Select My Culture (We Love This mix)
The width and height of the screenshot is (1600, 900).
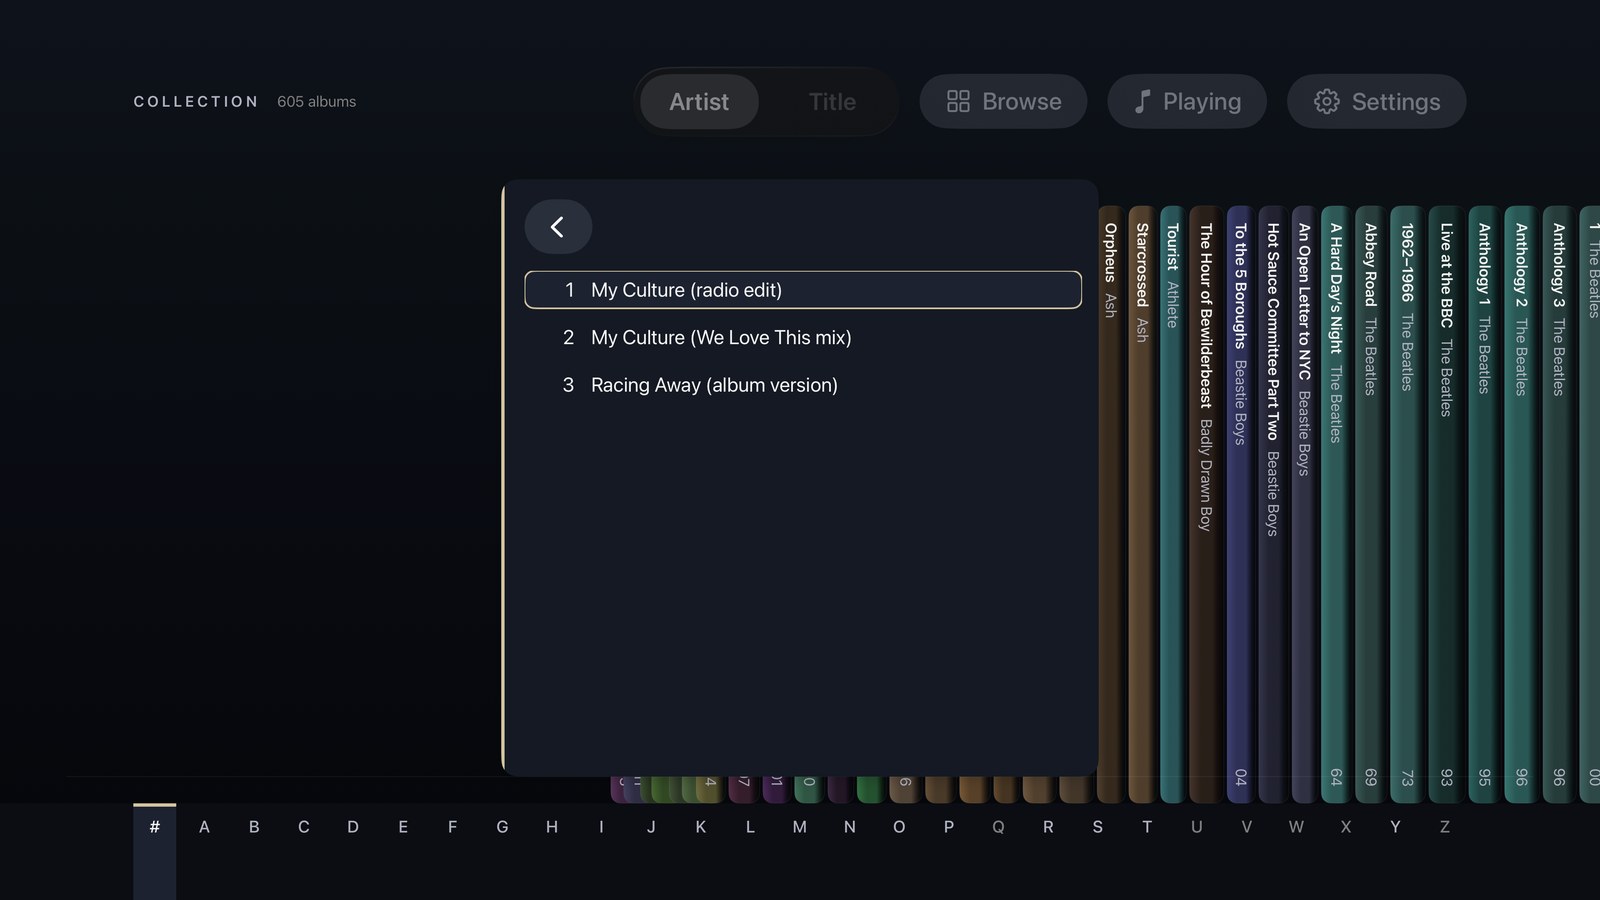(x=803, y=338)
